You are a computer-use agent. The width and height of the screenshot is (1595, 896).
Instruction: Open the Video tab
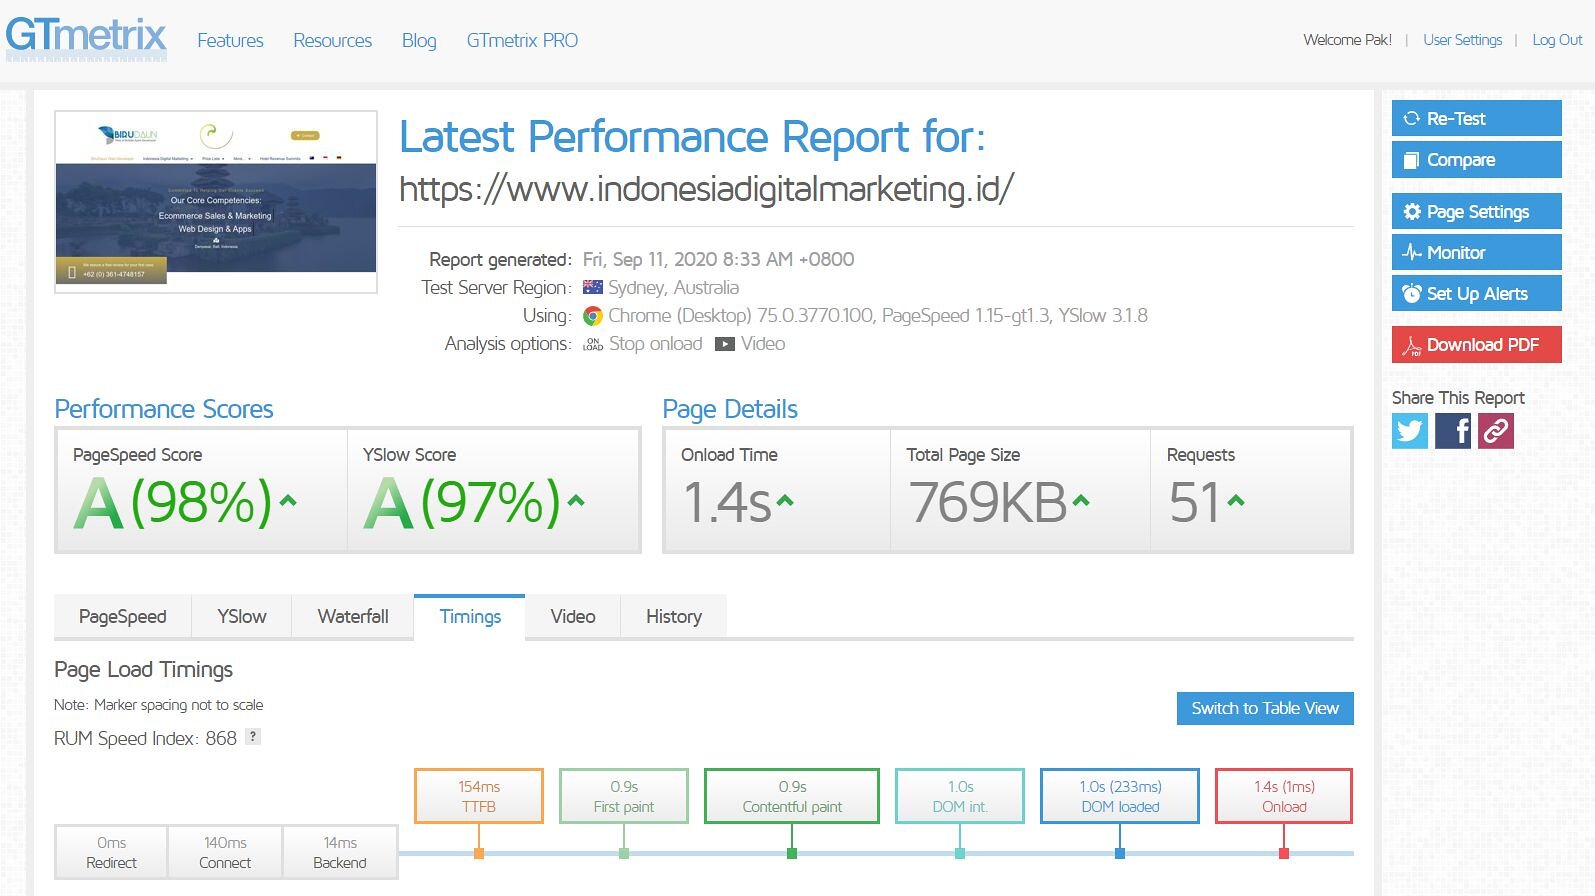point(573,617)
